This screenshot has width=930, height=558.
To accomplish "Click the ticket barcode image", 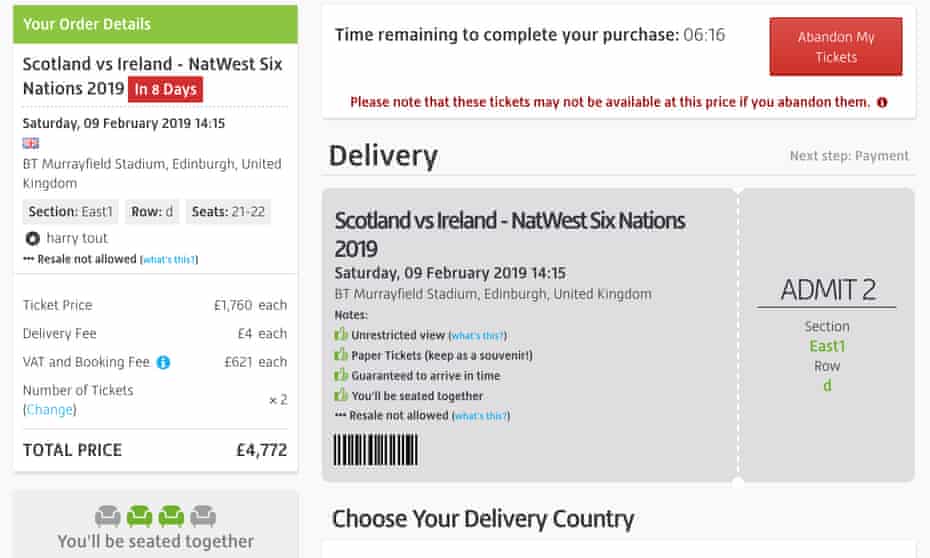I will [375, 449].
